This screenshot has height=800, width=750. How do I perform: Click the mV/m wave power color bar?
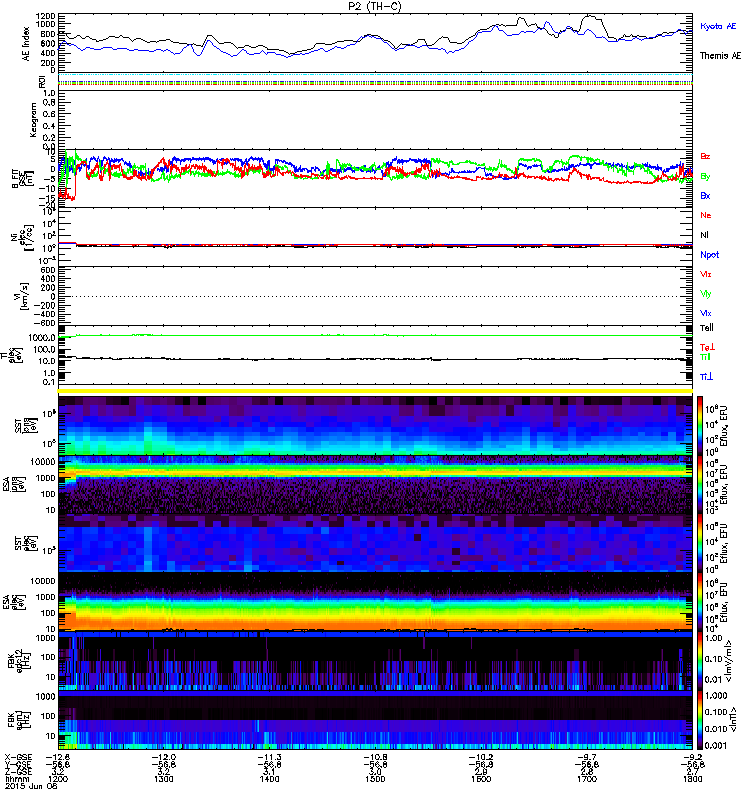tap(700, 661)
